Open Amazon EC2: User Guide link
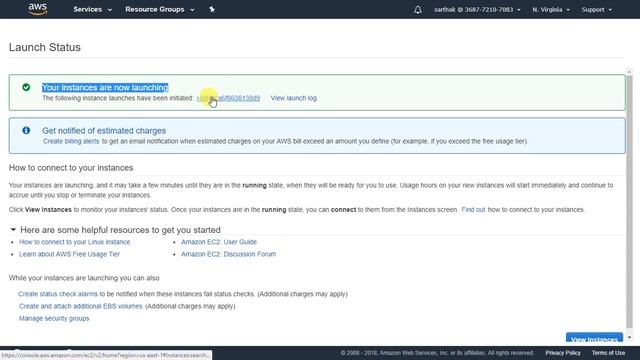The height and width of the screenshot is (360, 640). (219, 242)
